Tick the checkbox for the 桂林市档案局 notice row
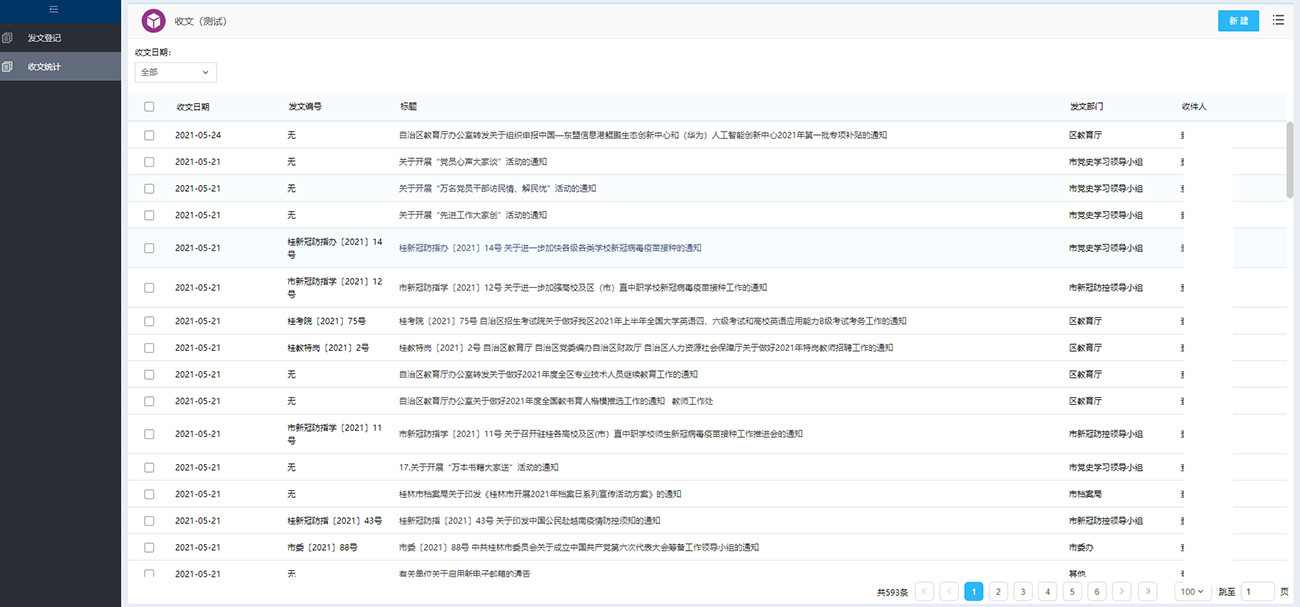 (x=149, y=494)
